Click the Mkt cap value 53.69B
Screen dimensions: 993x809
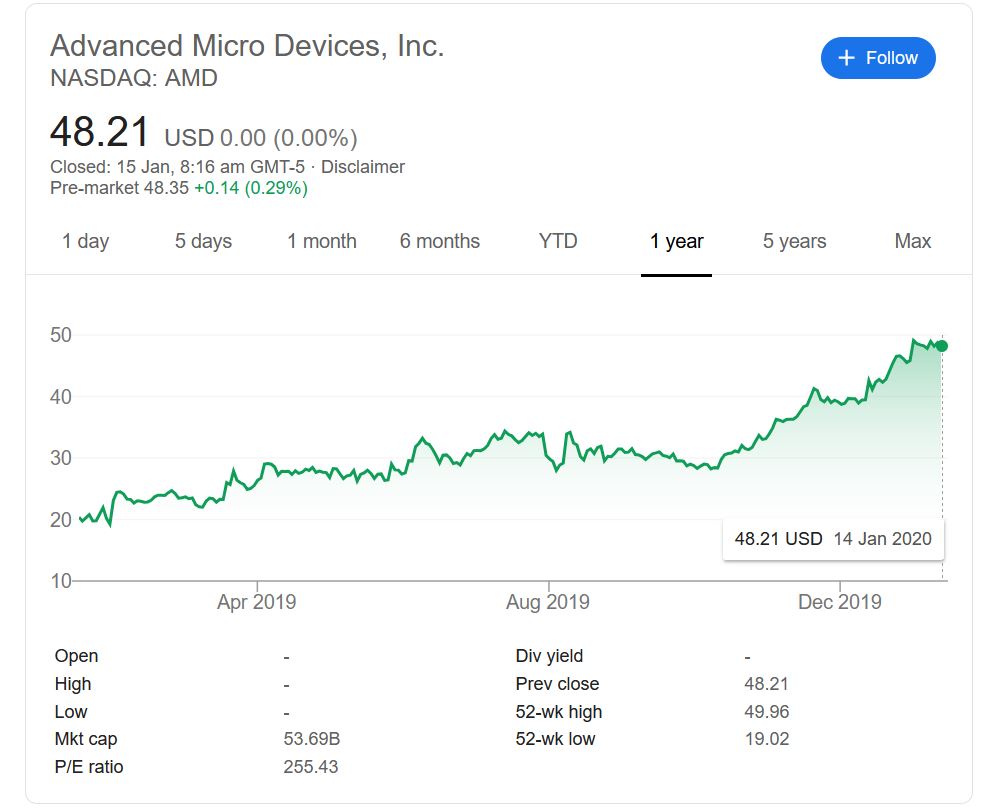pyautogui.click(x=312, y=740)
